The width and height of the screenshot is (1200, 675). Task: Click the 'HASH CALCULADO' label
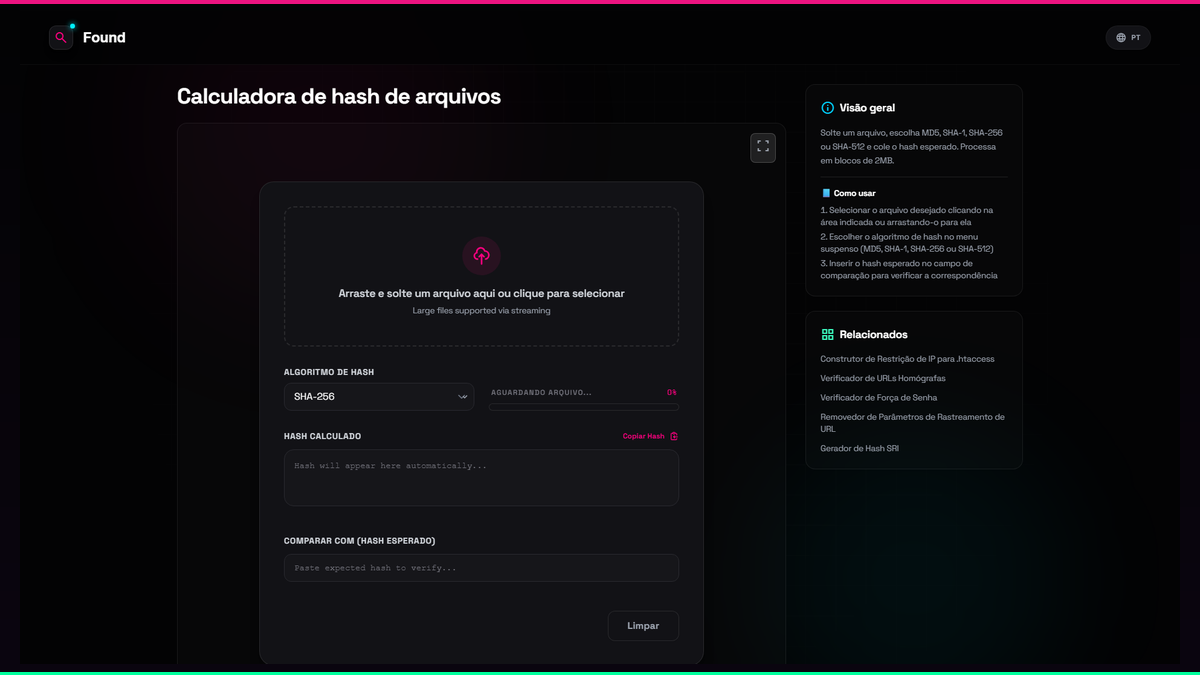click(322, 436)
